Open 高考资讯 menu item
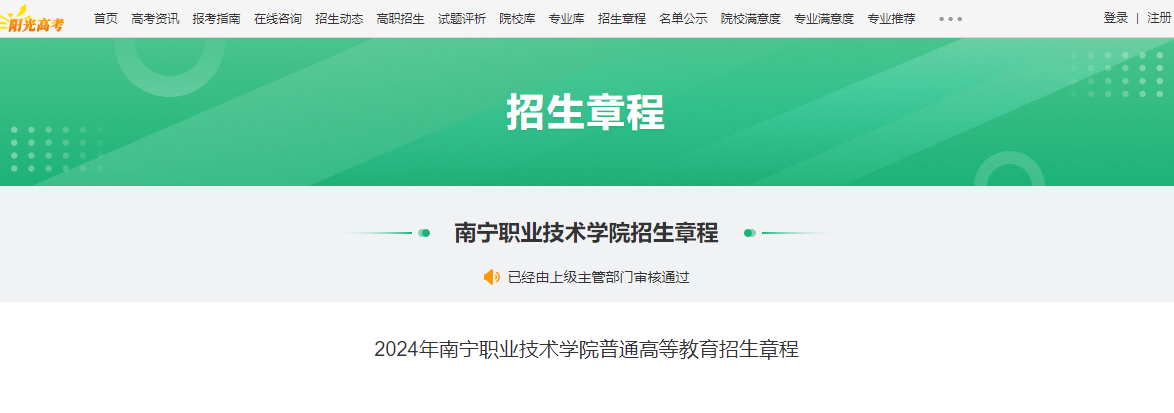The image size is (1174, 413). (x=155, y=19)
